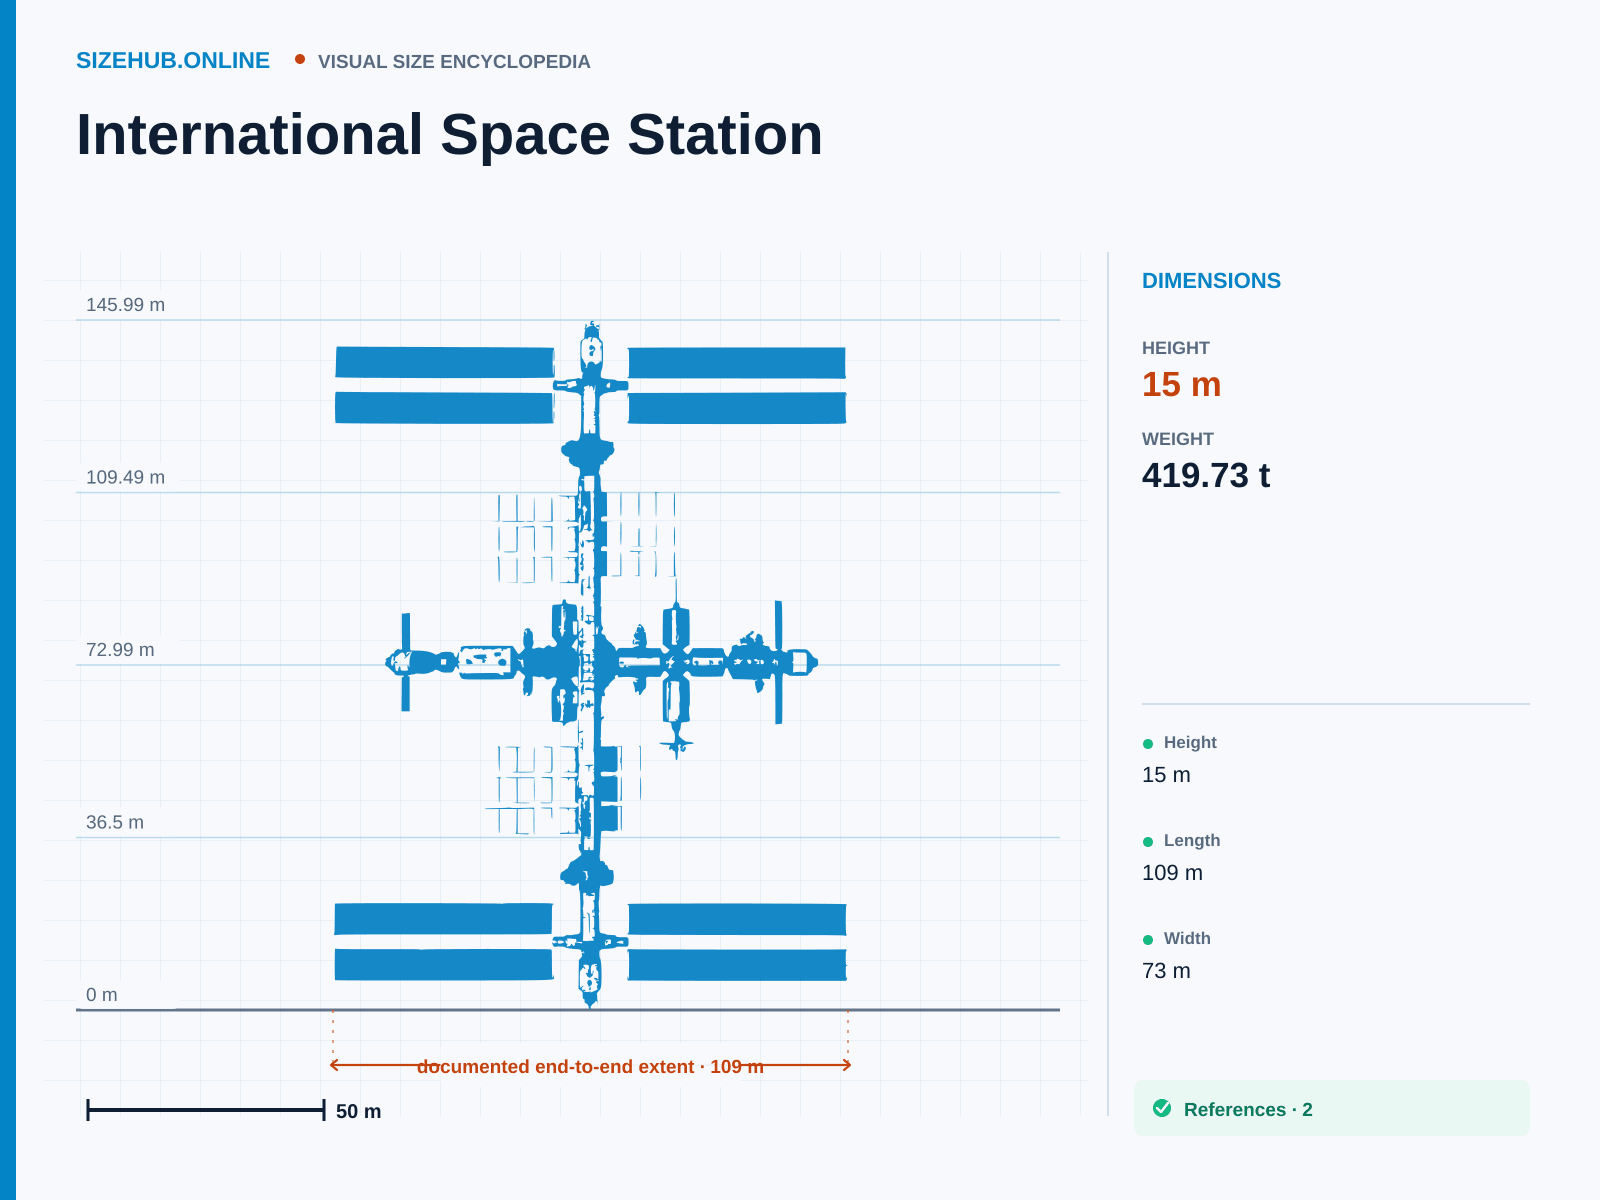Select the International Space Station title
1600x1200 pixels.
[449, 134]
